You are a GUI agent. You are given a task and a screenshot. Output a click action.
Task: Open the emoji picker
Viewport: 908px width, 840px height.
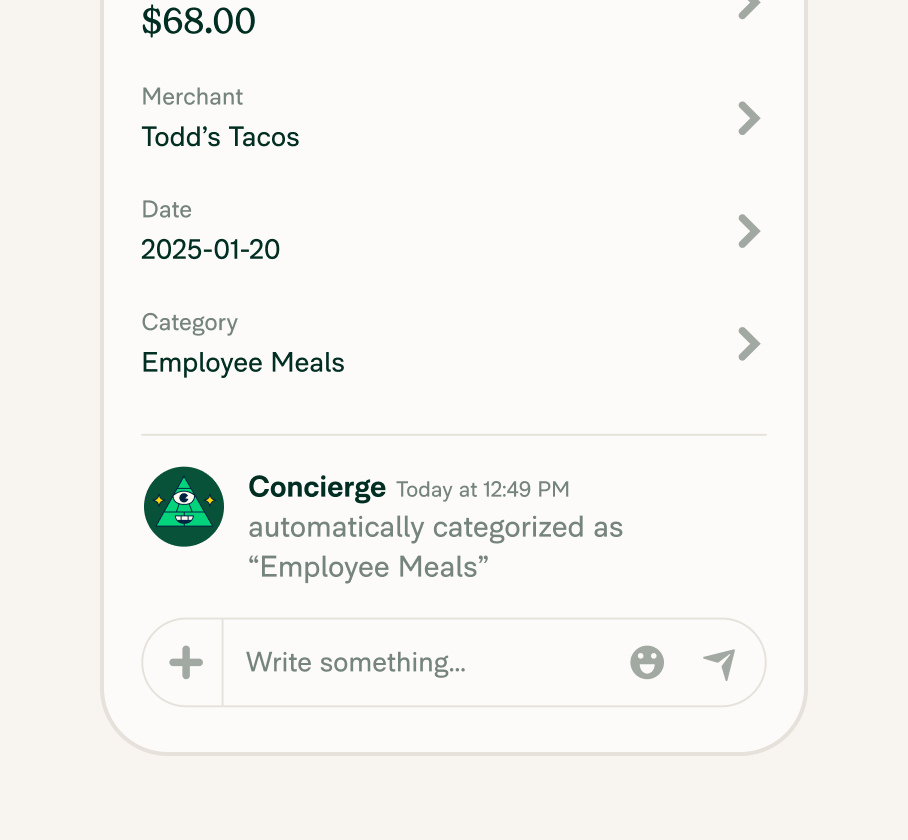pos(647,662)
